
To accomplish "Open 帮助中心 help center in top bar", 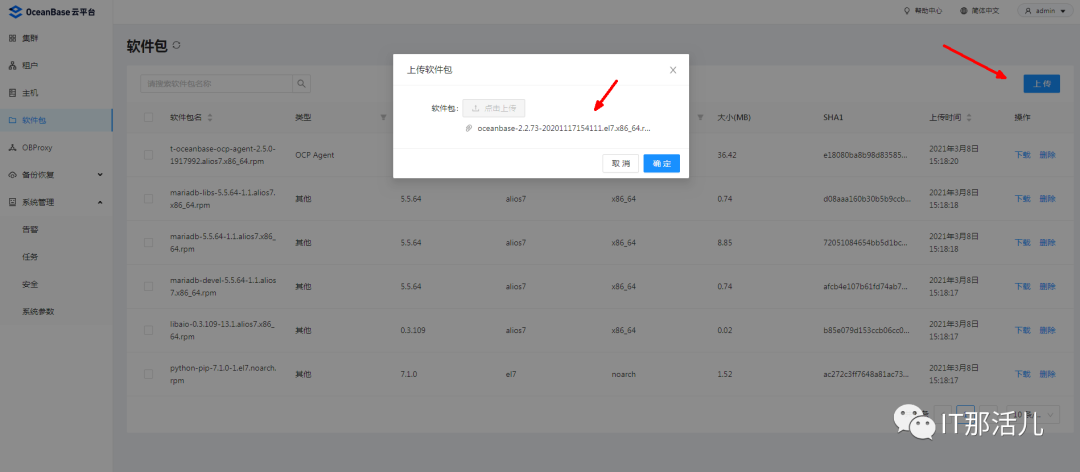I will click(922, 11).
